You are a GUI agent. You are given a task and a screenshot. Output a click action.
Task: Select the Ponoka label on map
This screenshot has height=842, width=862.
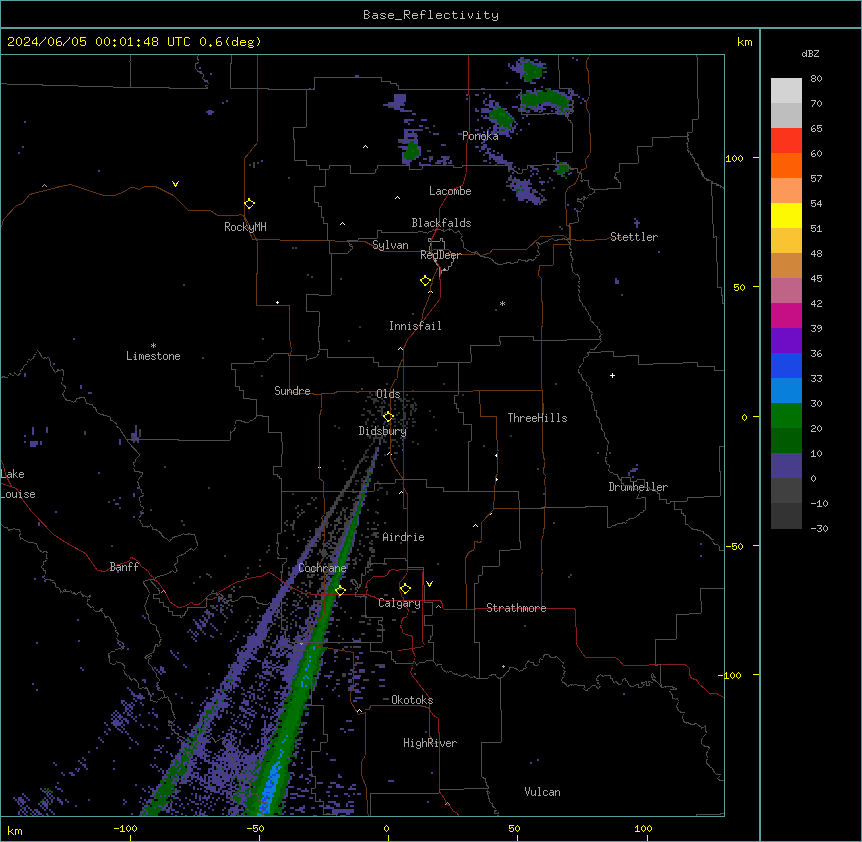pos(480,136)
